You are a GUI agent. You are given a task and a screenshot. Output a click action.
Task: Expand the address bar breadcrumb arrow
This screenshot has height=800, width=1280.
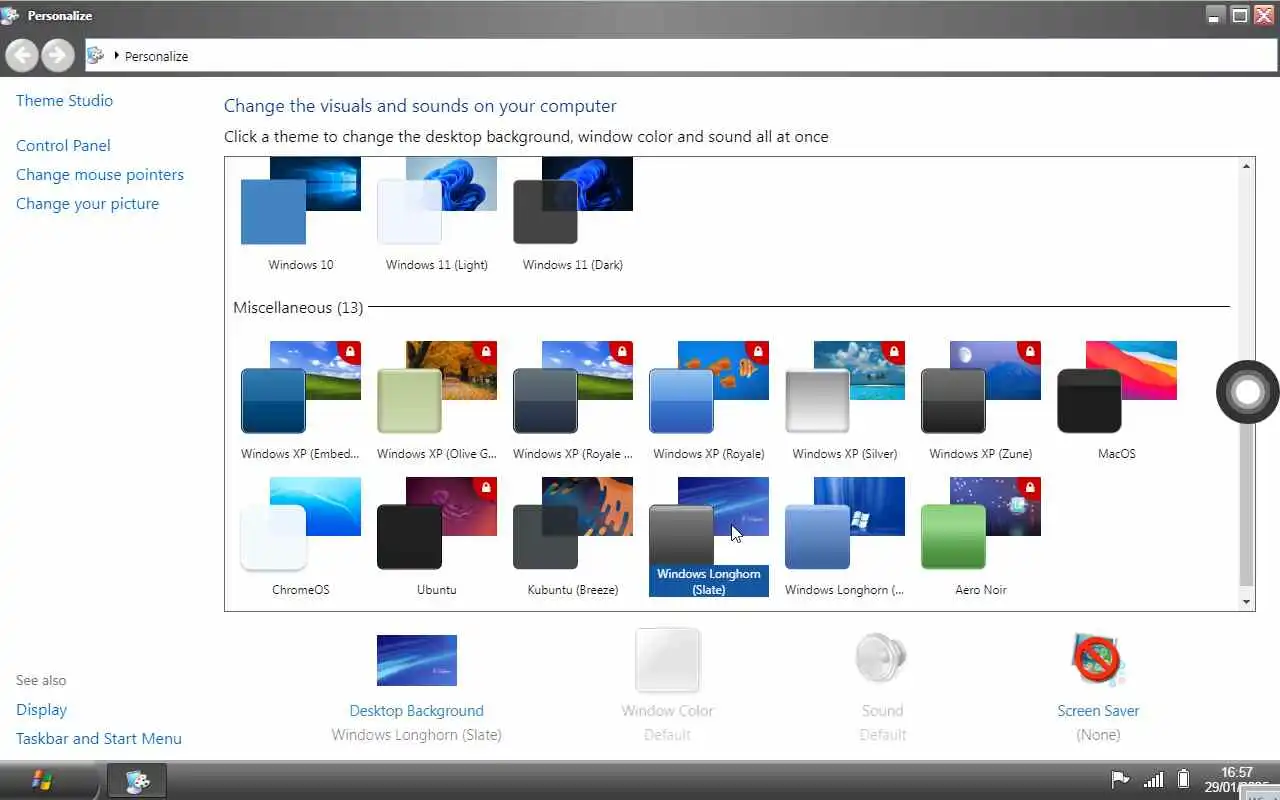(116, 56)
